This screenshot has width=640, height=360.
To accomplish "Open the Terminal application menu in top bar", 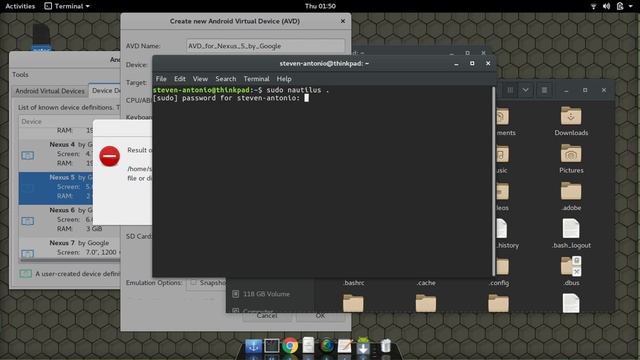I will point(67,6).
